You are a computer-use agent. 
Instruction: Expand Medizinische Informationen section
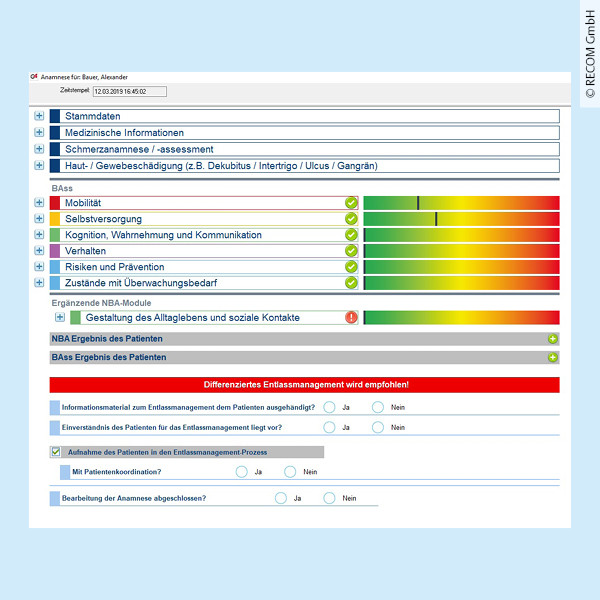(39, 132)
